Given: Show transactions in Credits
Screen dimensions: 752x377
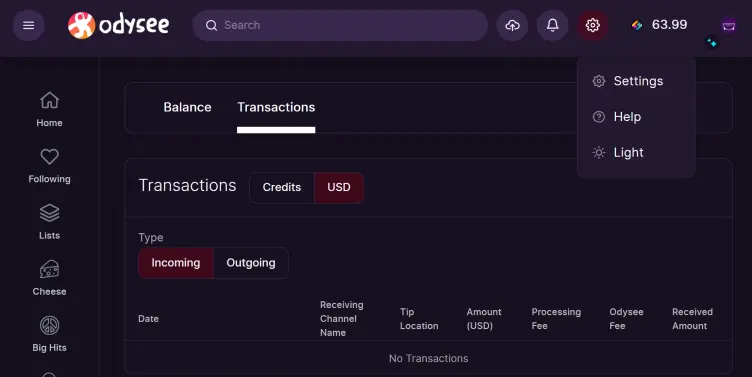Looking at the screenshot, I should coord(282,188).
